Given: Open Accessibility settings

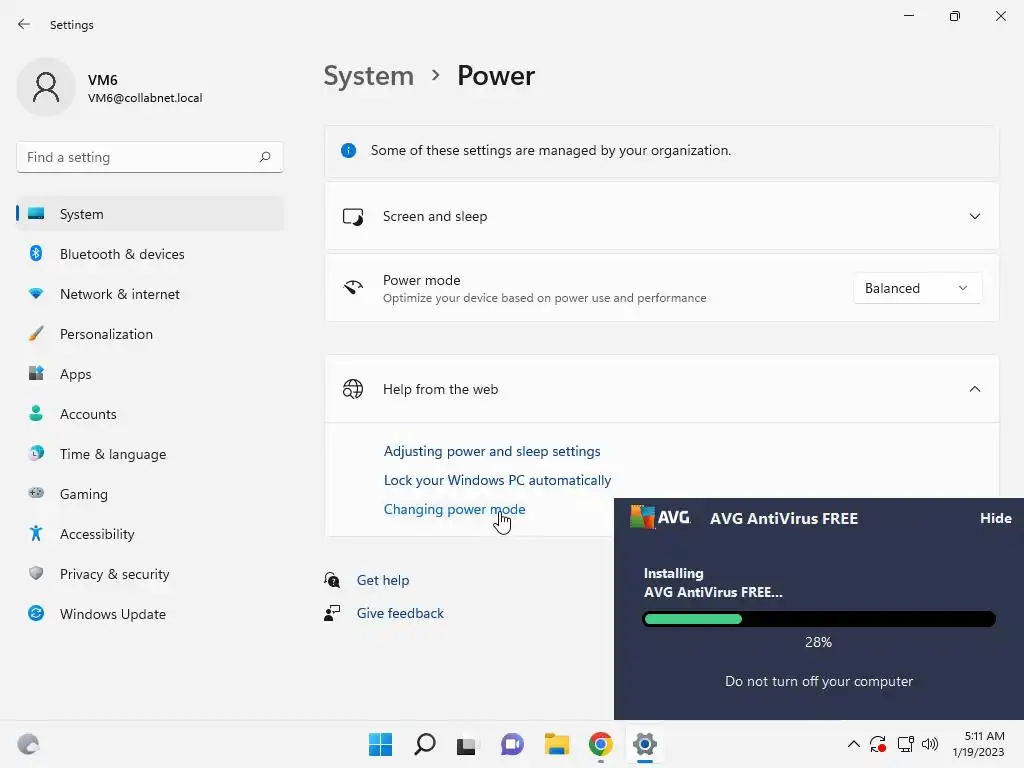Looking at the screenshot, I should [x=150, y=534].
